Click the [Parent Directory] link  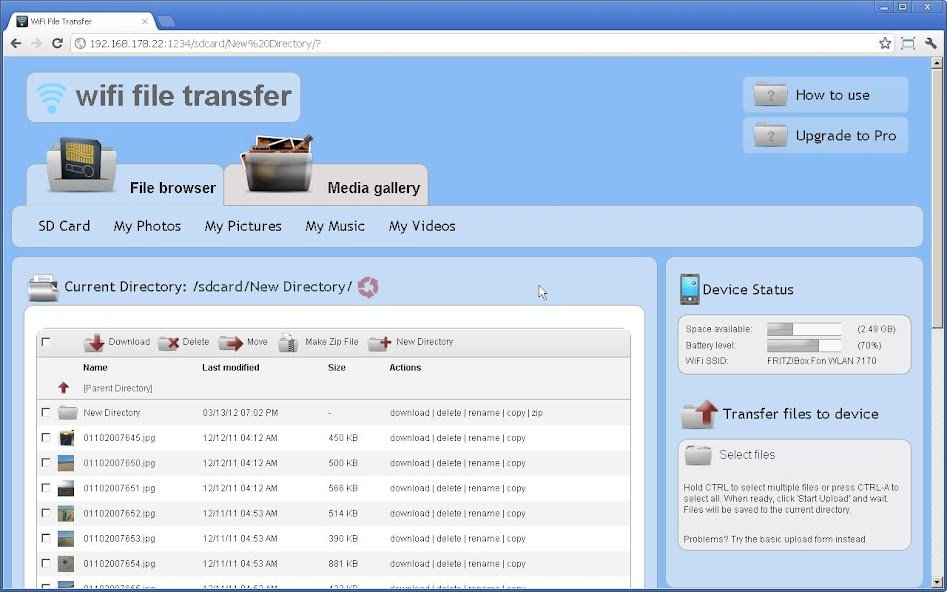click(118, 388)
